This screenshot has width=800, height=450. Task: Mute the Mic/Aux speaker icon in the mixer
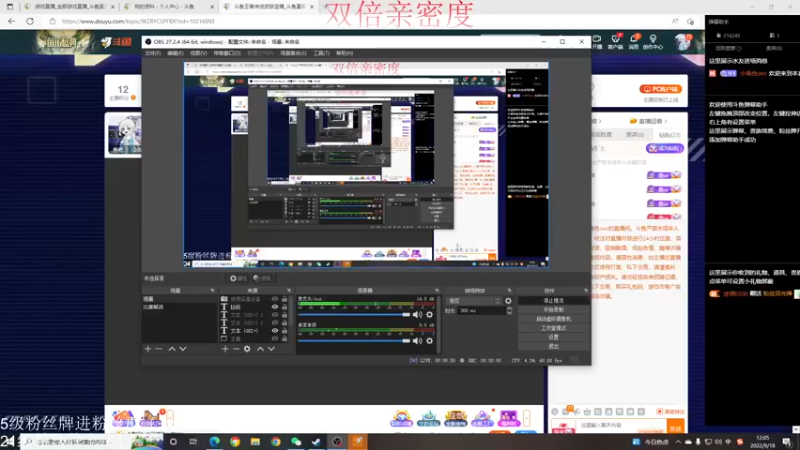point(417,315)
